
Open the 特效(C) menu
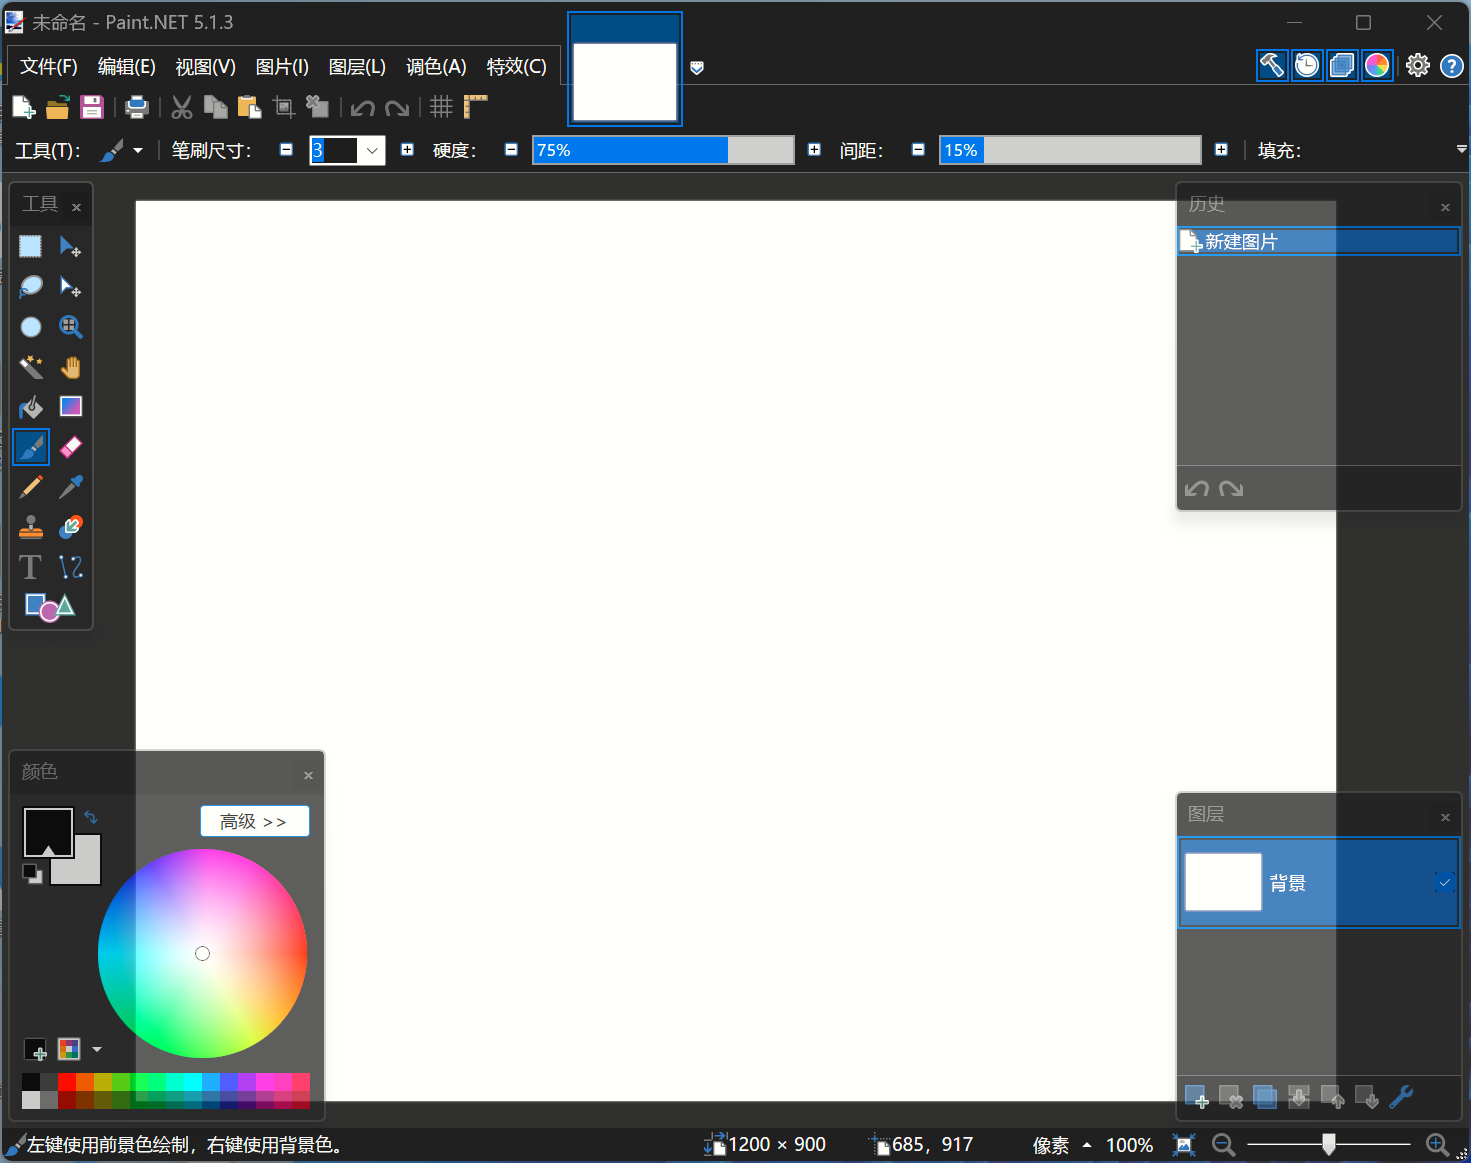coord(516,66)
